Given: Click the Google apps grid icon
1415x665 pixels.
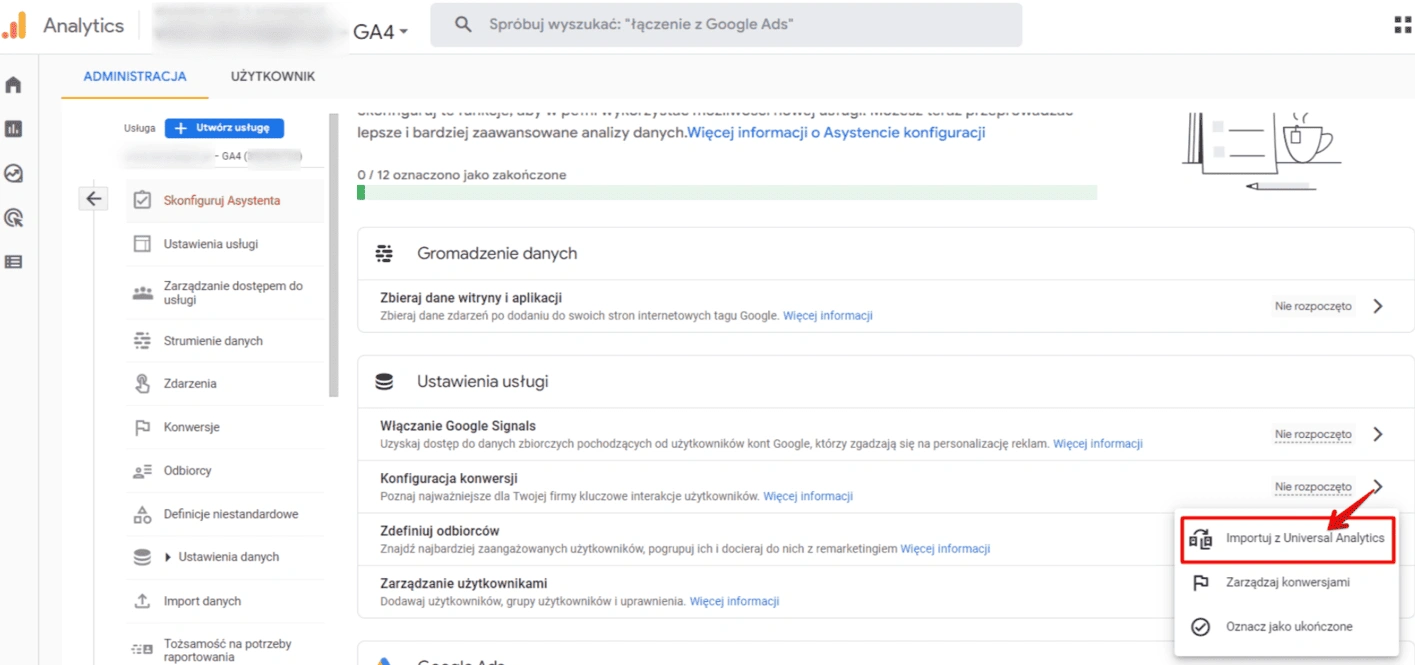Looking at the screenshot, I should (1402, 26).
